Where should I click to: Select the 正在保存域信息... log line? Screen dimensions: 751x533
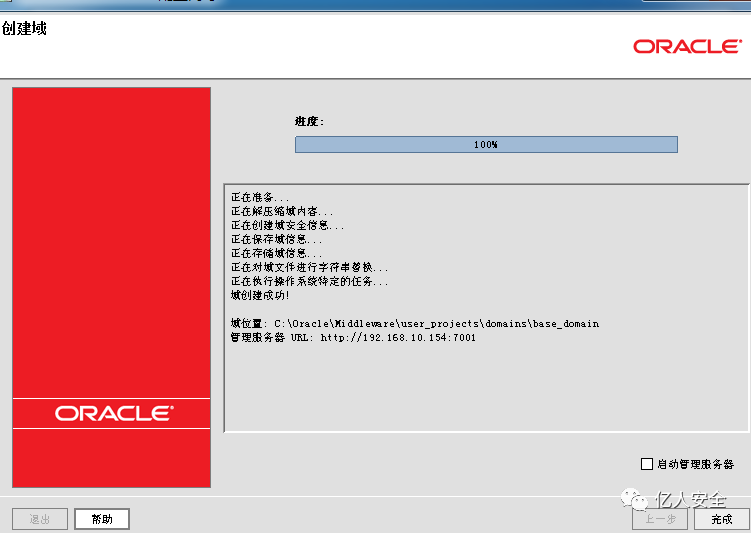[276, 239]
